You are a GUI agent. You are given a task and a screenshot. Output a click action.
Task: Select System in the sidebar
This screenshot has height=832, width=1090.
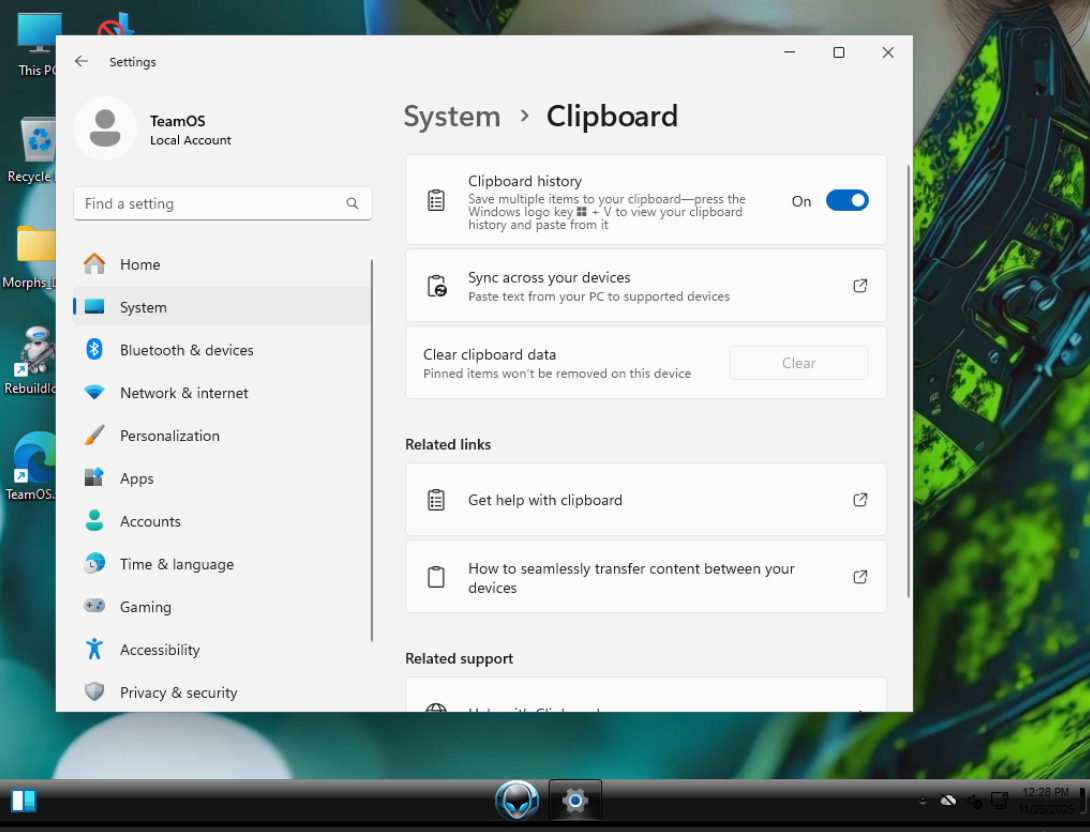click(x=222, y=307)
